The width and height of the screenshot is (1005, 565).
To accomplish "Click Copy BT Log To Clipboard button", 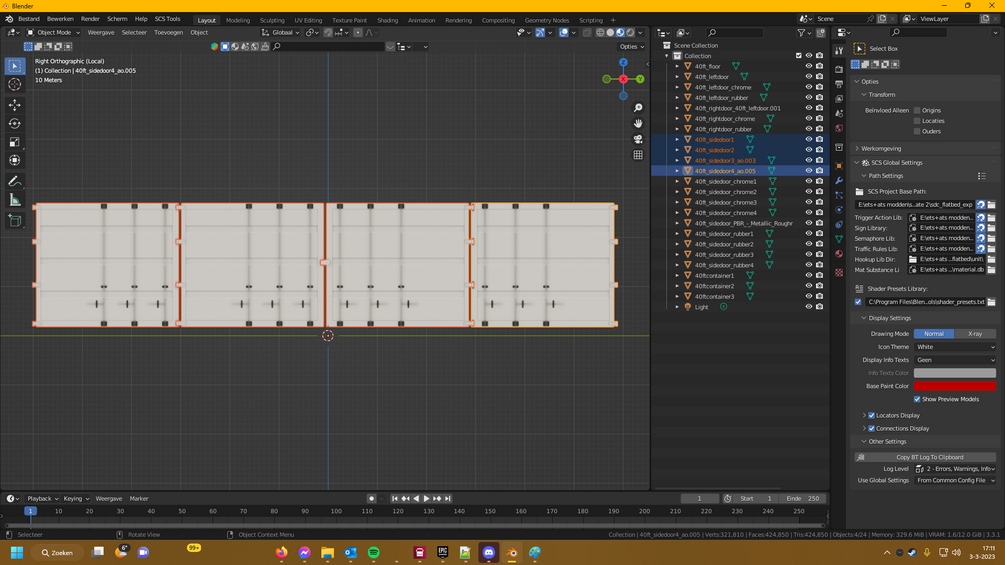I will 930,457.
